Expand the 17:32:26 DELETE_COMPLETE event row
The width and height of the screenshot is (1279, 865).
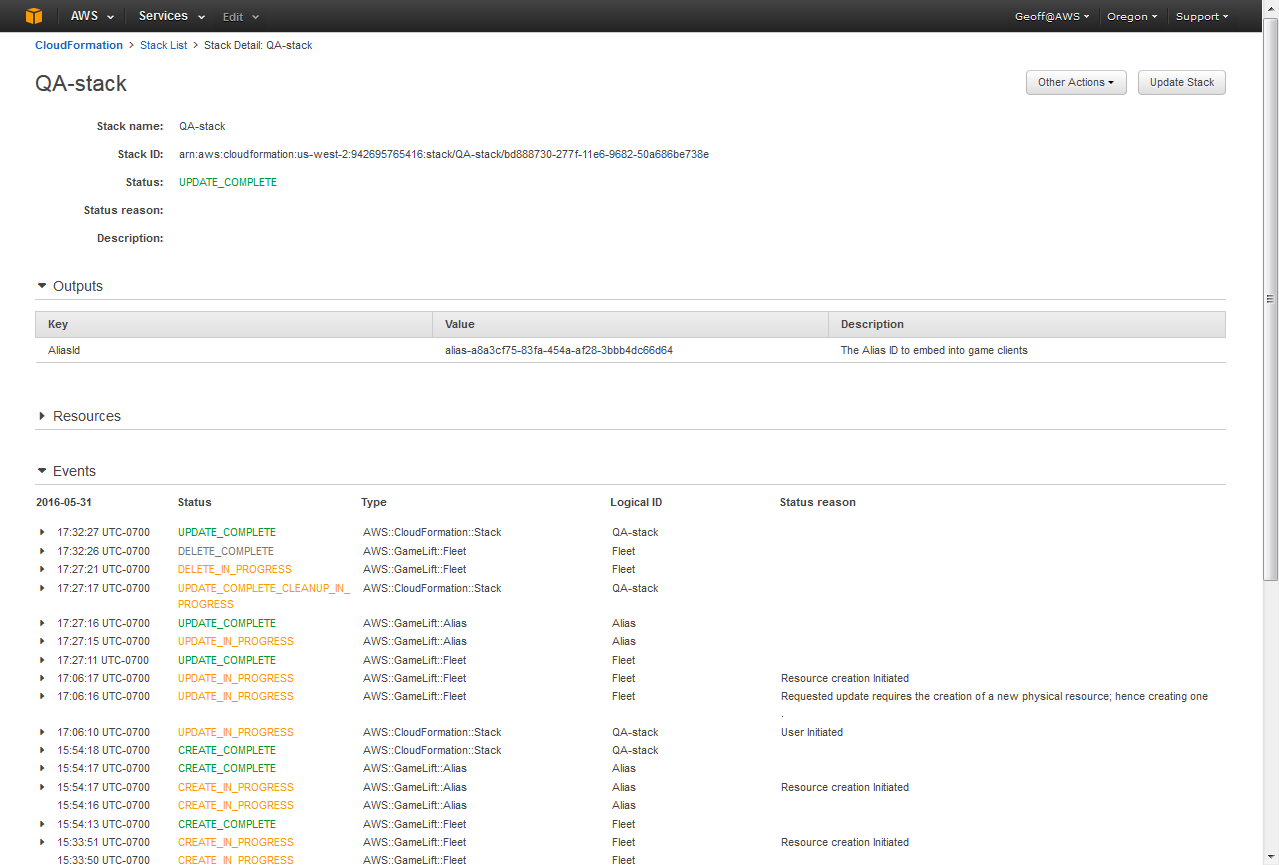coord(42,551)
